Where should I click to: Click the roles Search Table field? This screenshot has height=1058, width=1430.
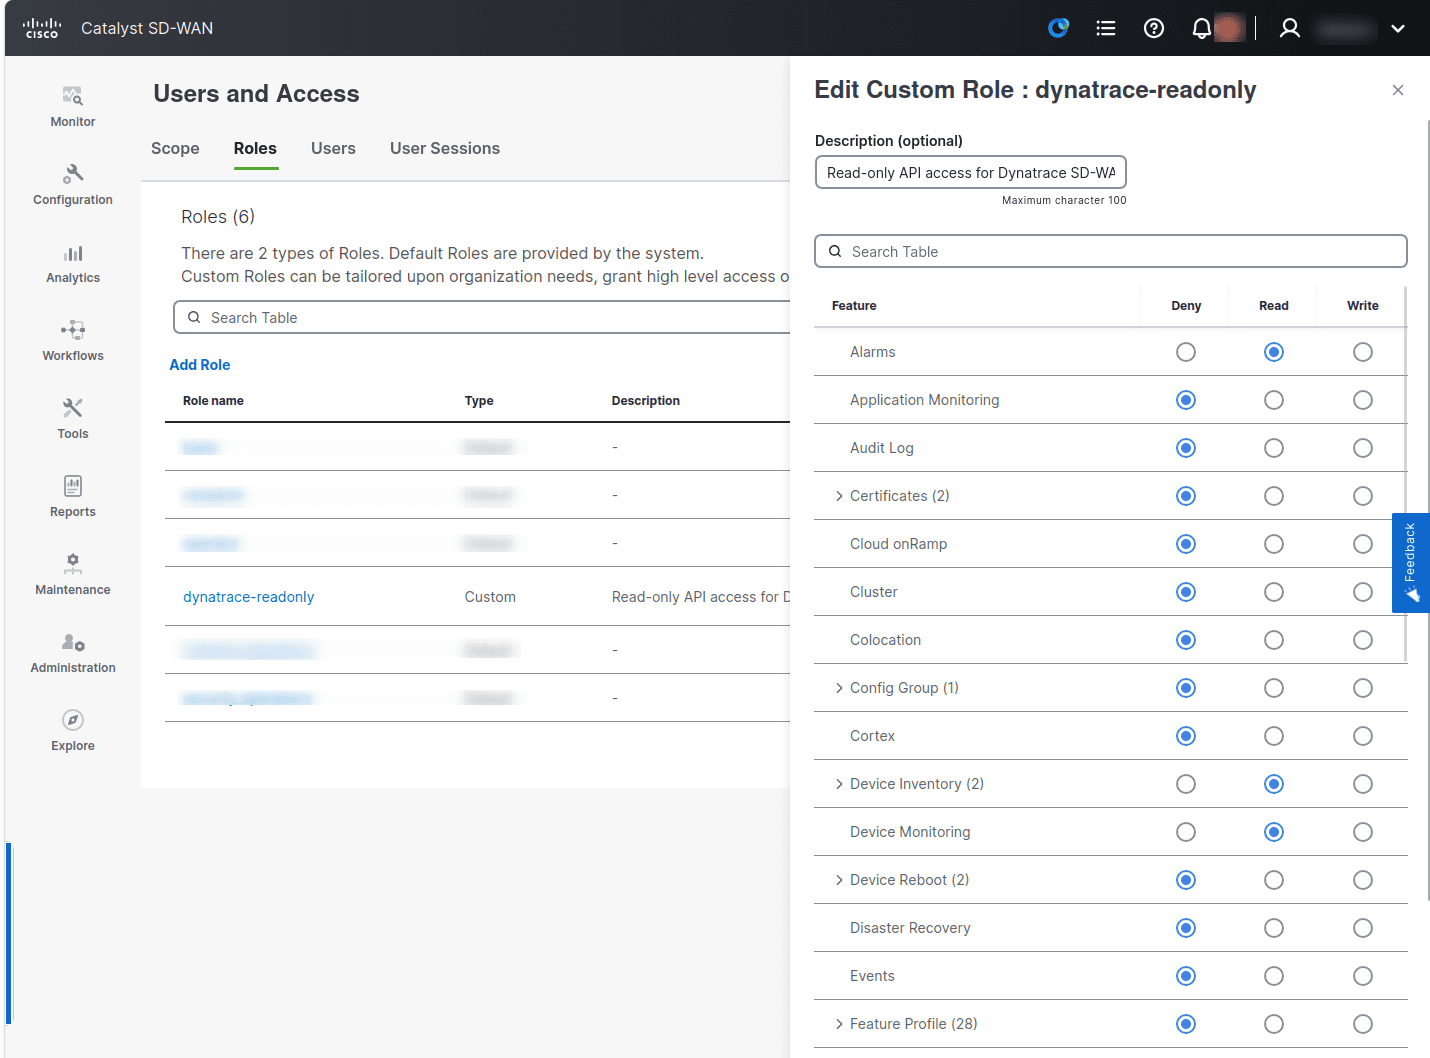pyautogui.click(x=482, y=317)
